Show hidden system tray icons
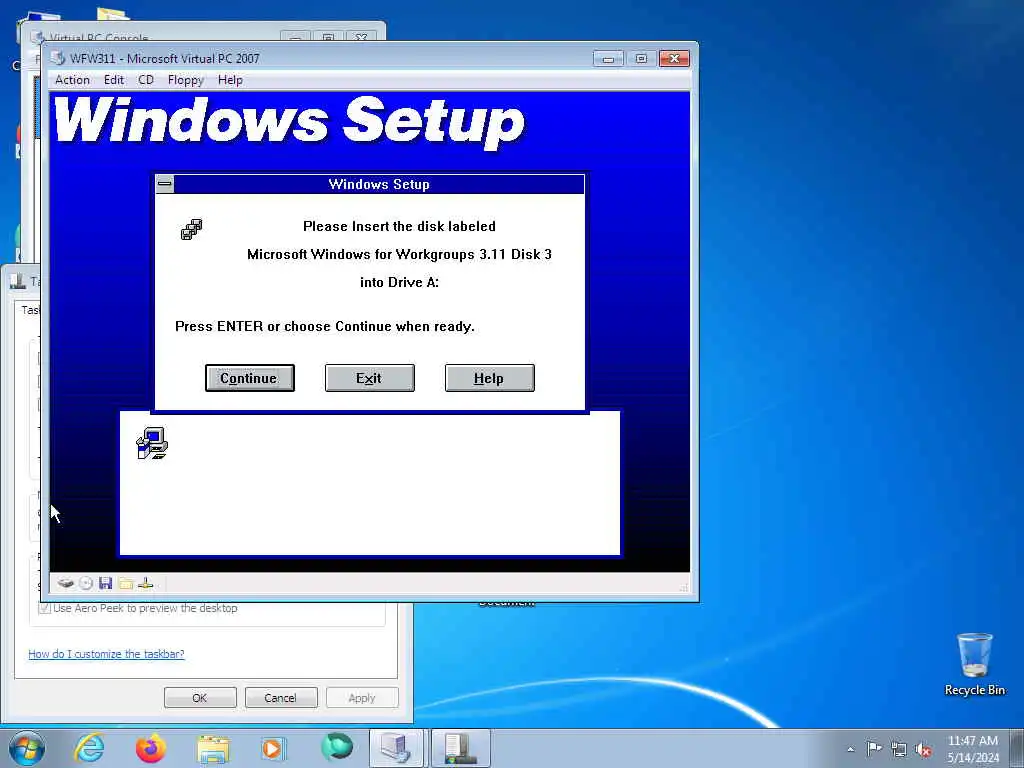1024x768 pixels. click(850, 749)
